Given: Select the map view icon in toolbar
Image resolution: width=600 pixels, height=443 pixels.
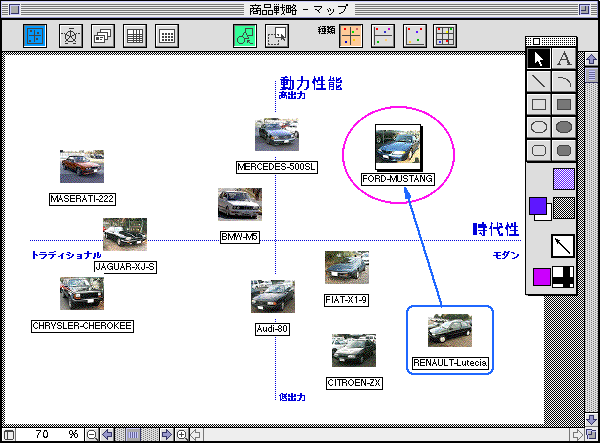Looking at the screenshot, I should point(35,36).
